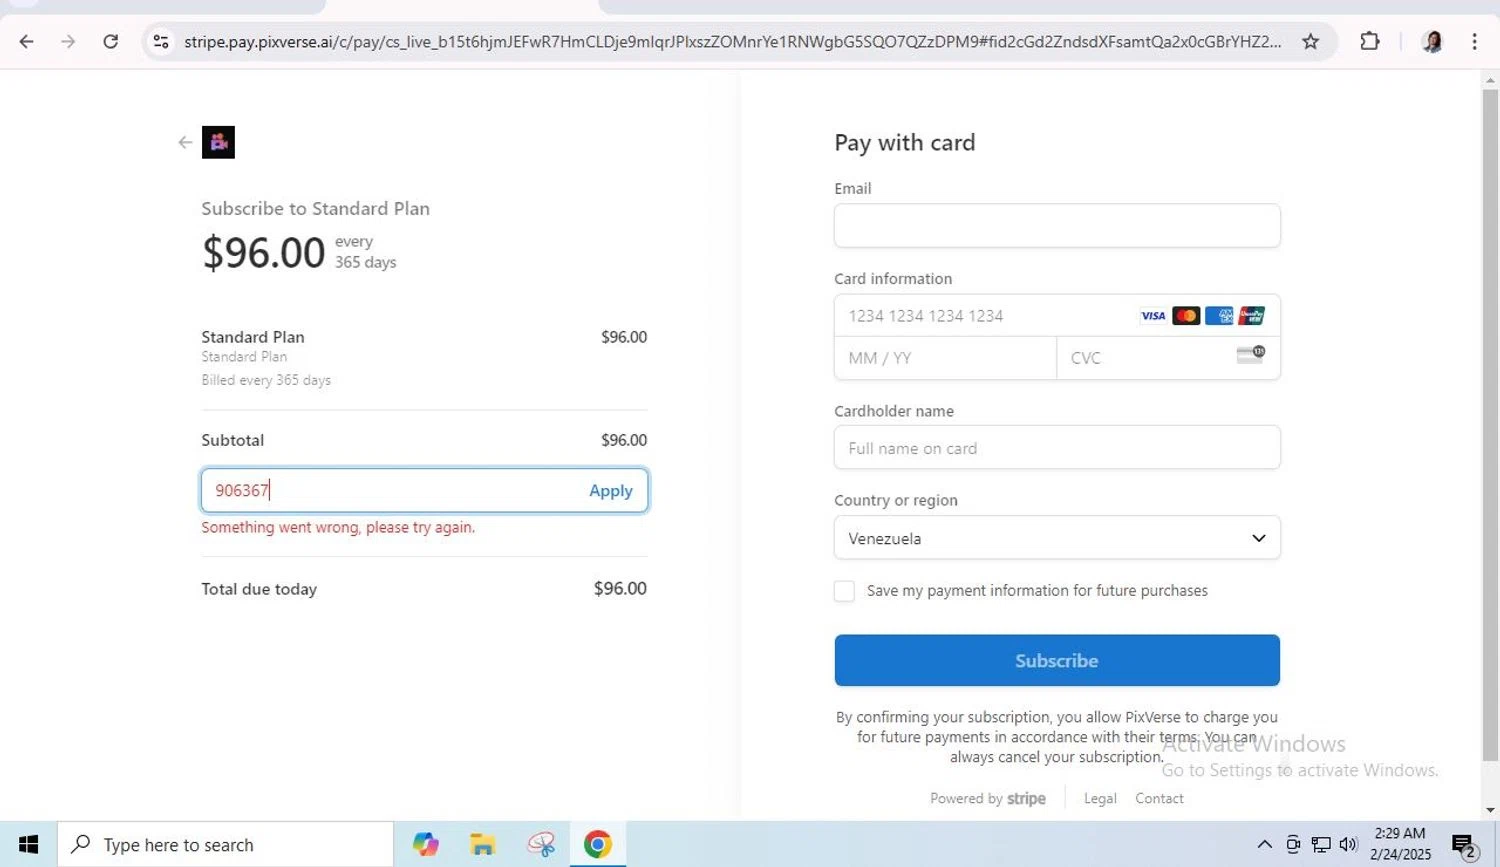Click the page vertical scrollbar

(1490, 425)
